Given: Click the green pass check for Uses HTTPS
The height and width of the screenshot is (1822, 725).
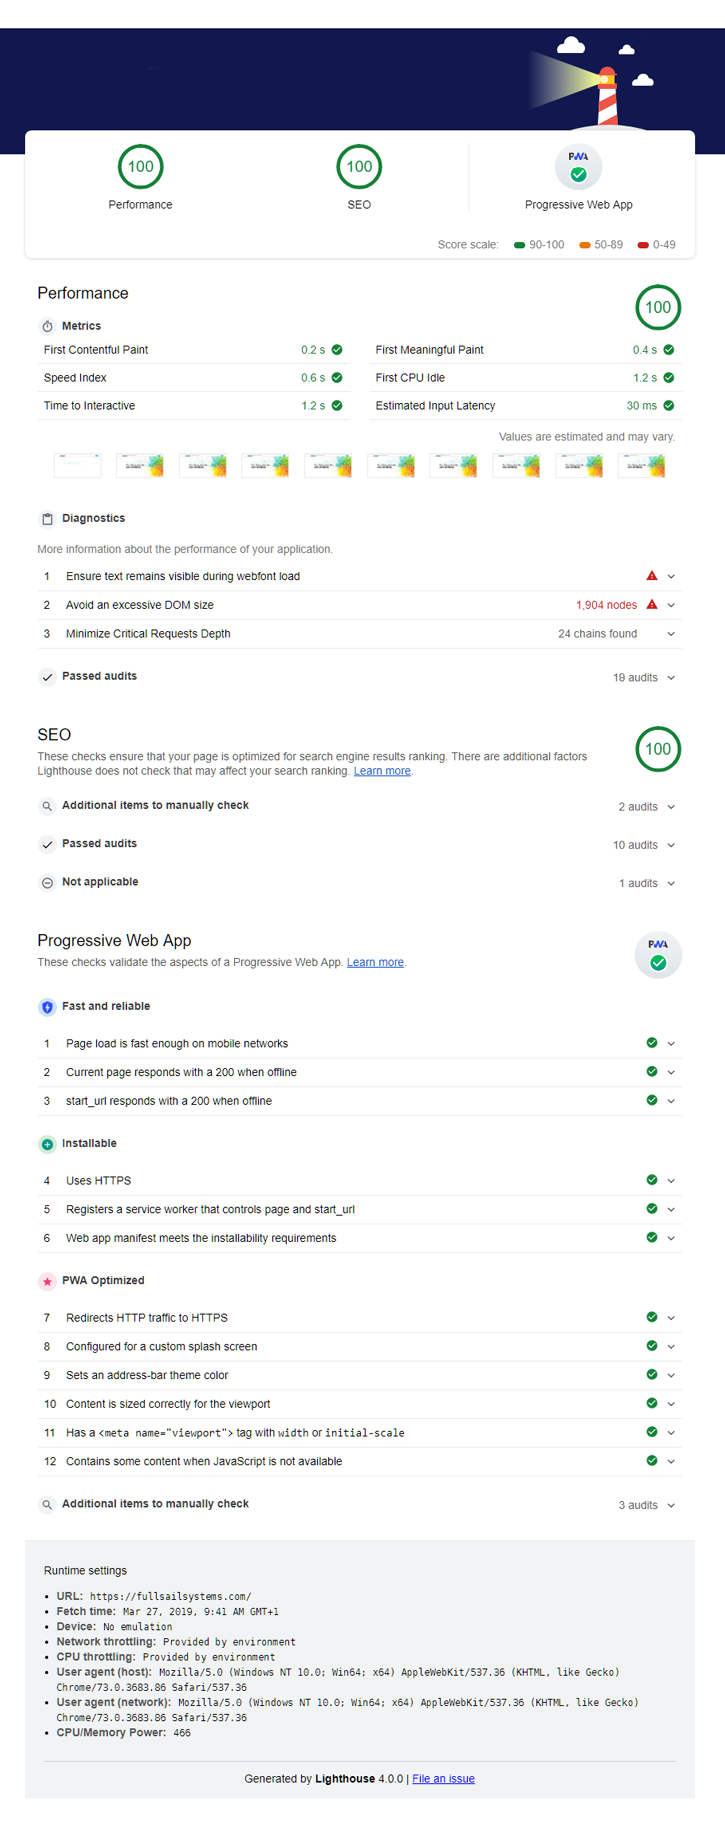Looking at the screenshot, I should 652,1180.
